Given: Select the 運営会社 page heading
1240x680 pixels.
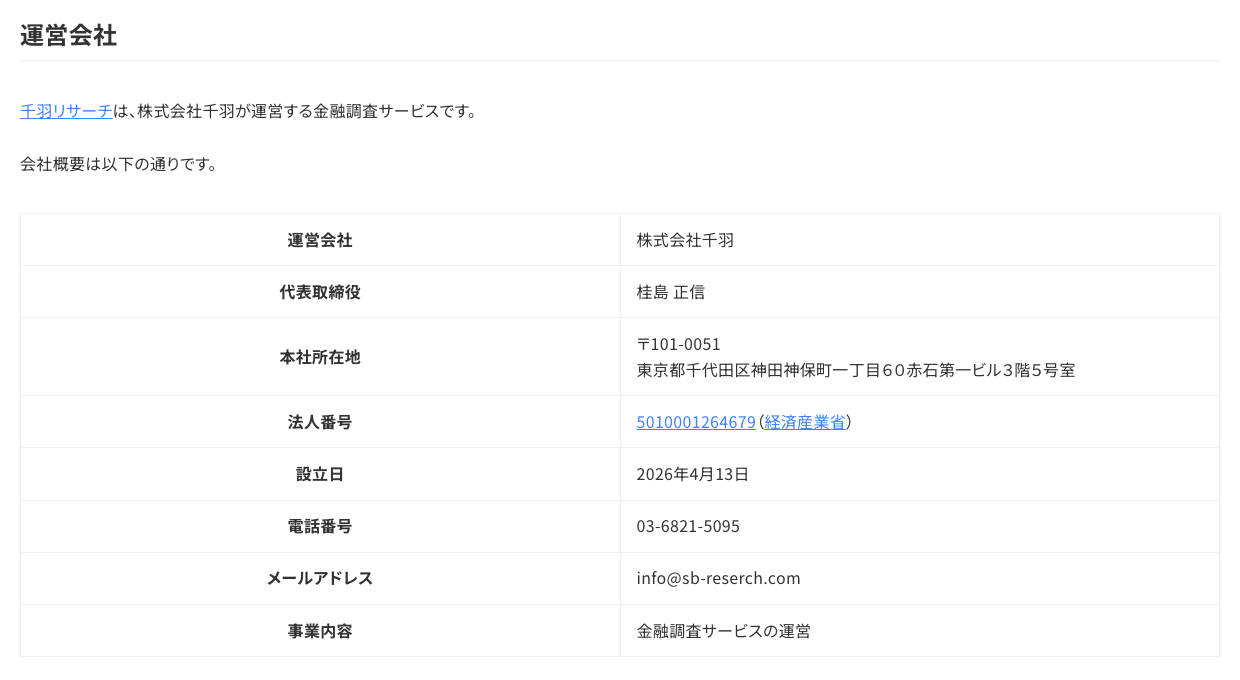Looking at the screenshot, I should point(68,36).
